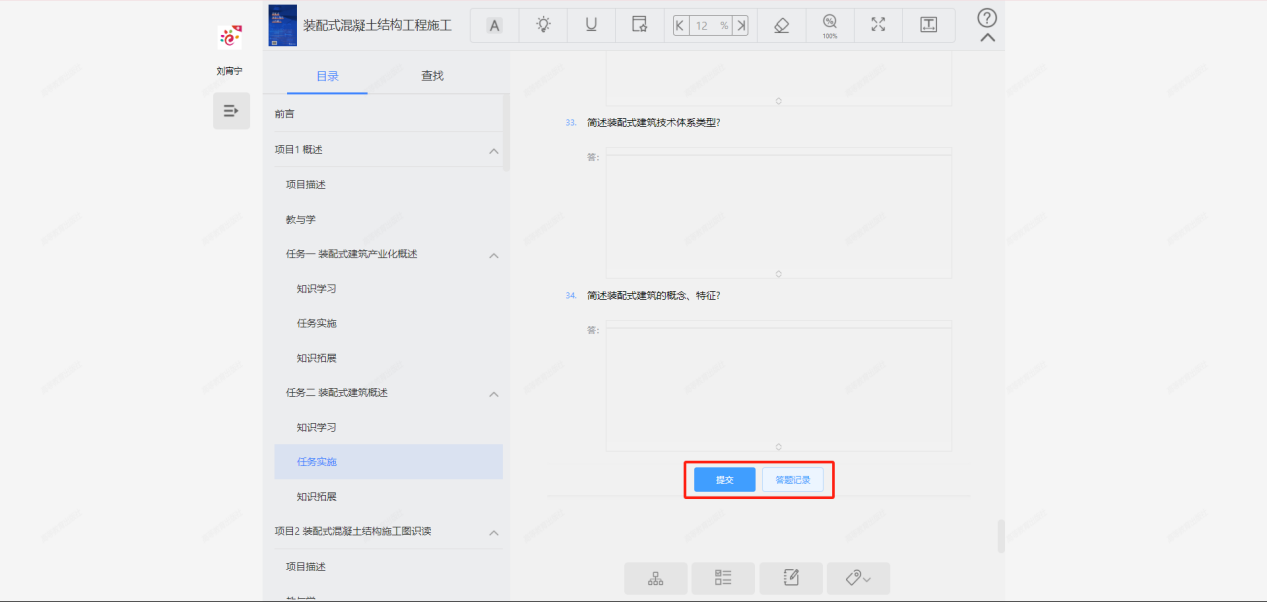
Task: Toggle the sidebar panel collapse button
Action: coord(231,111)
